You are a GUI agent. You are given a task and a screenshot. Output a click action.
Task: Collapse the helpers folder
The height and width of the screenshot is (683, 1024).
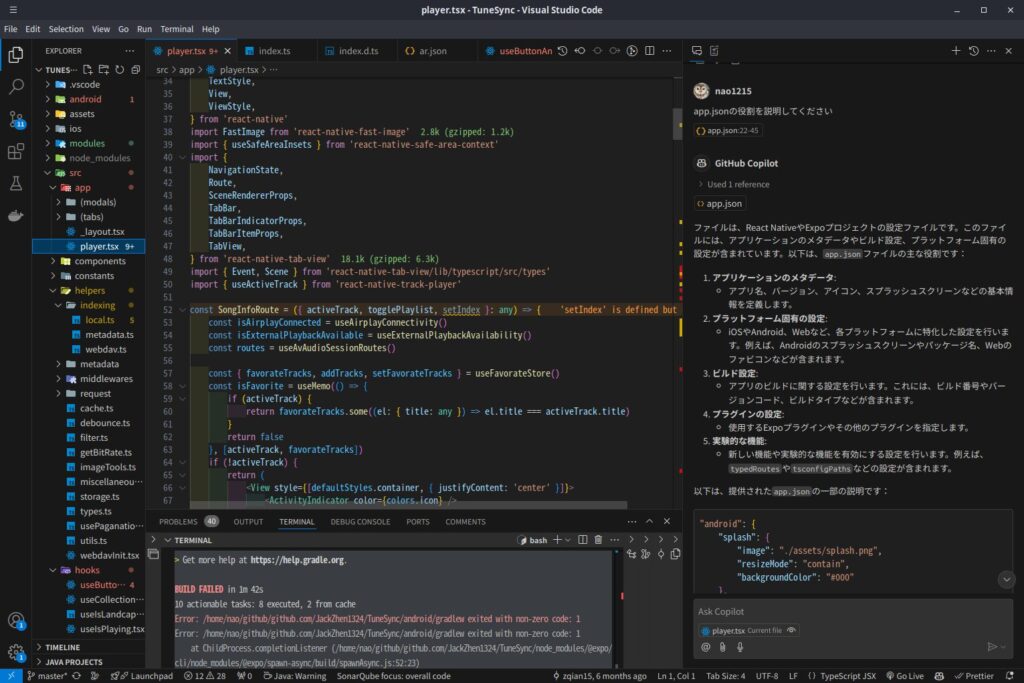(89, 290)
